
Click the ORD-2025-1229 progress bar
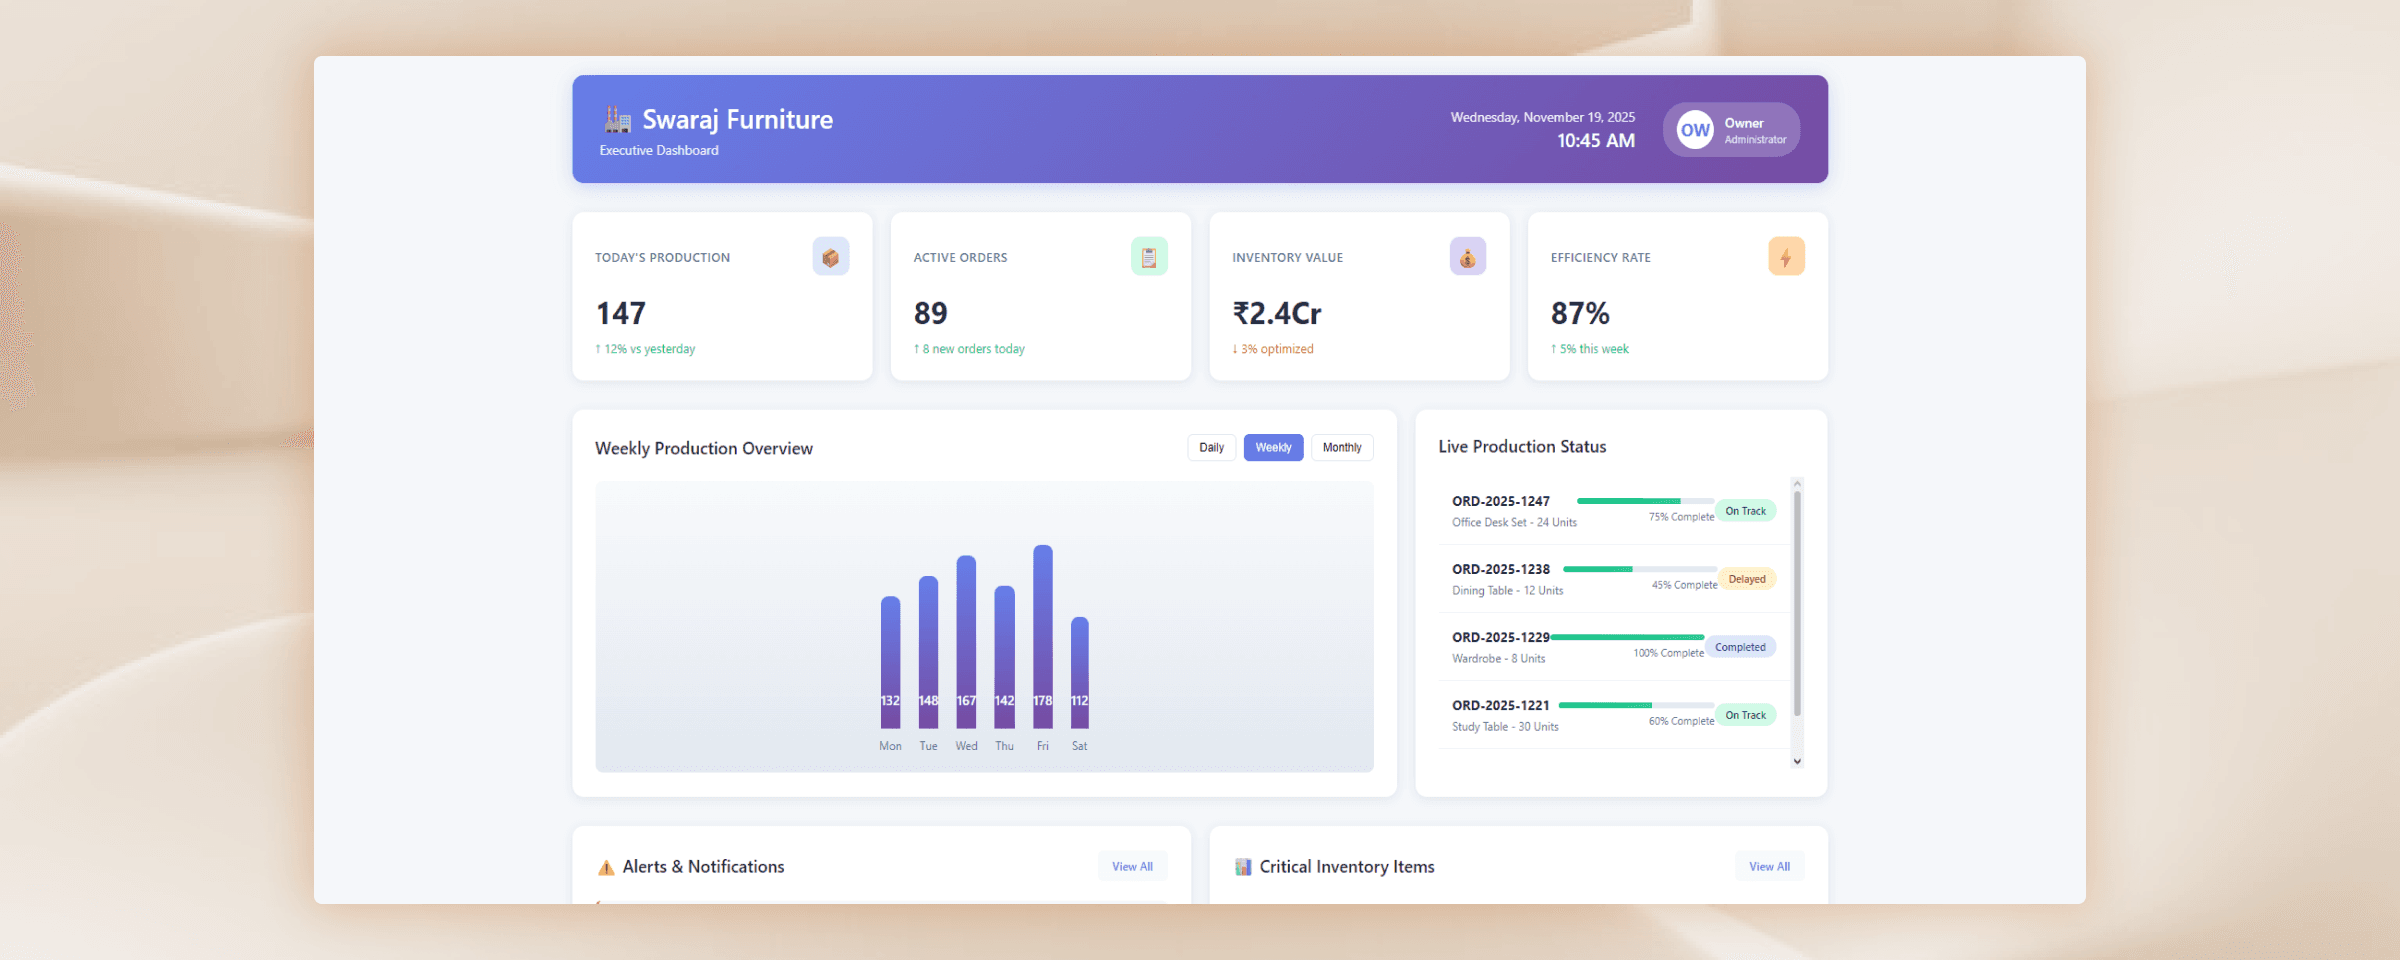[x=1627, y=637]
